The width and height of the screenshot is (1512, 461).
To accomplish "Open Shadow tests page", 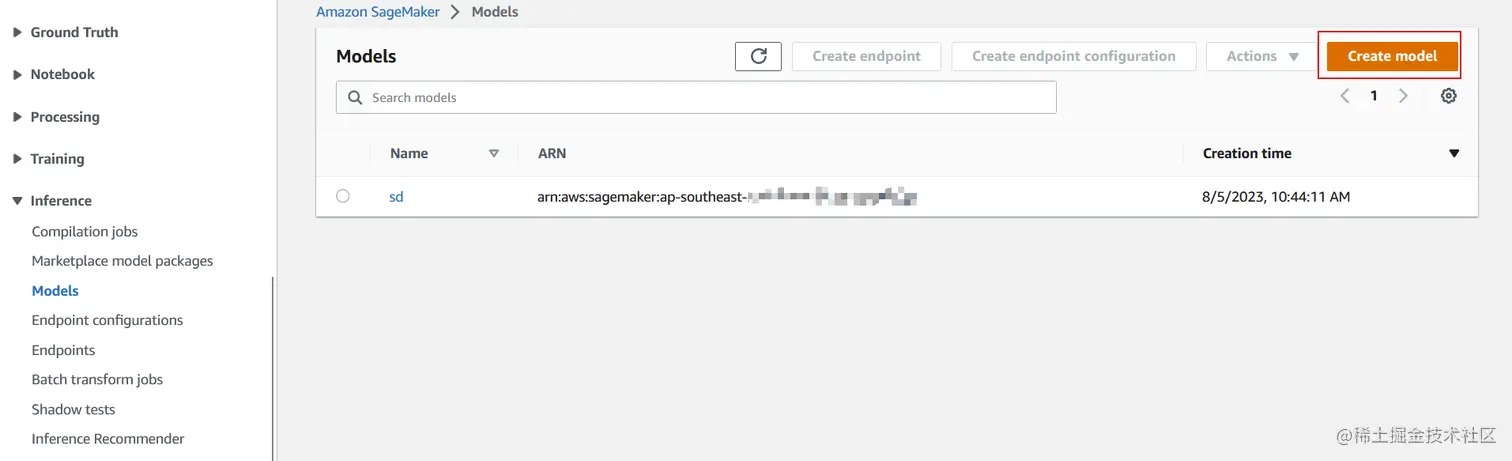I will point(73,409).
